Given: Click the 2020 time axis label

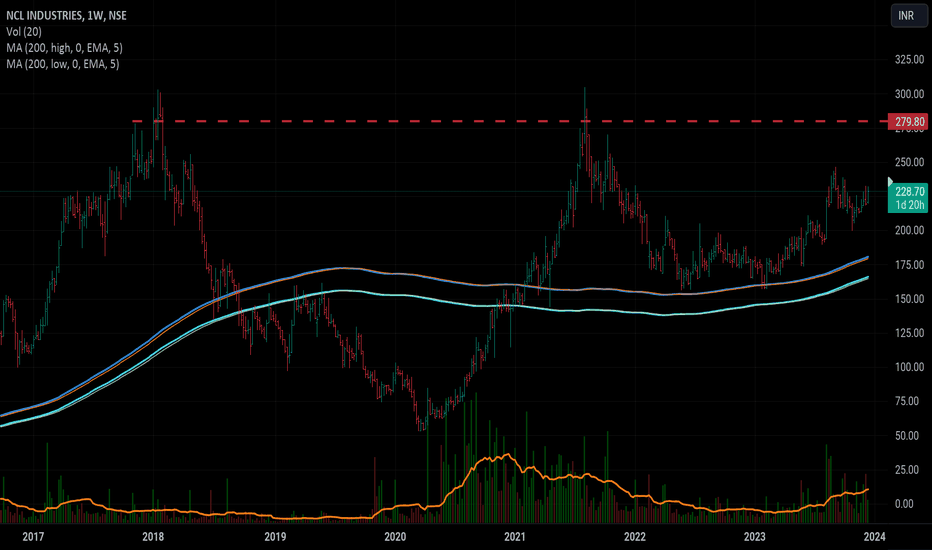Looking at the screenshot, I should (x=395, y=537).
